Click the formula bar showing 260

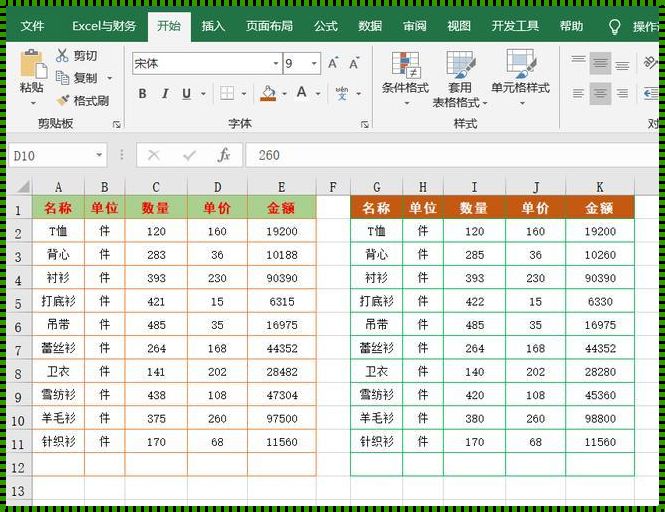pos(452,155)
